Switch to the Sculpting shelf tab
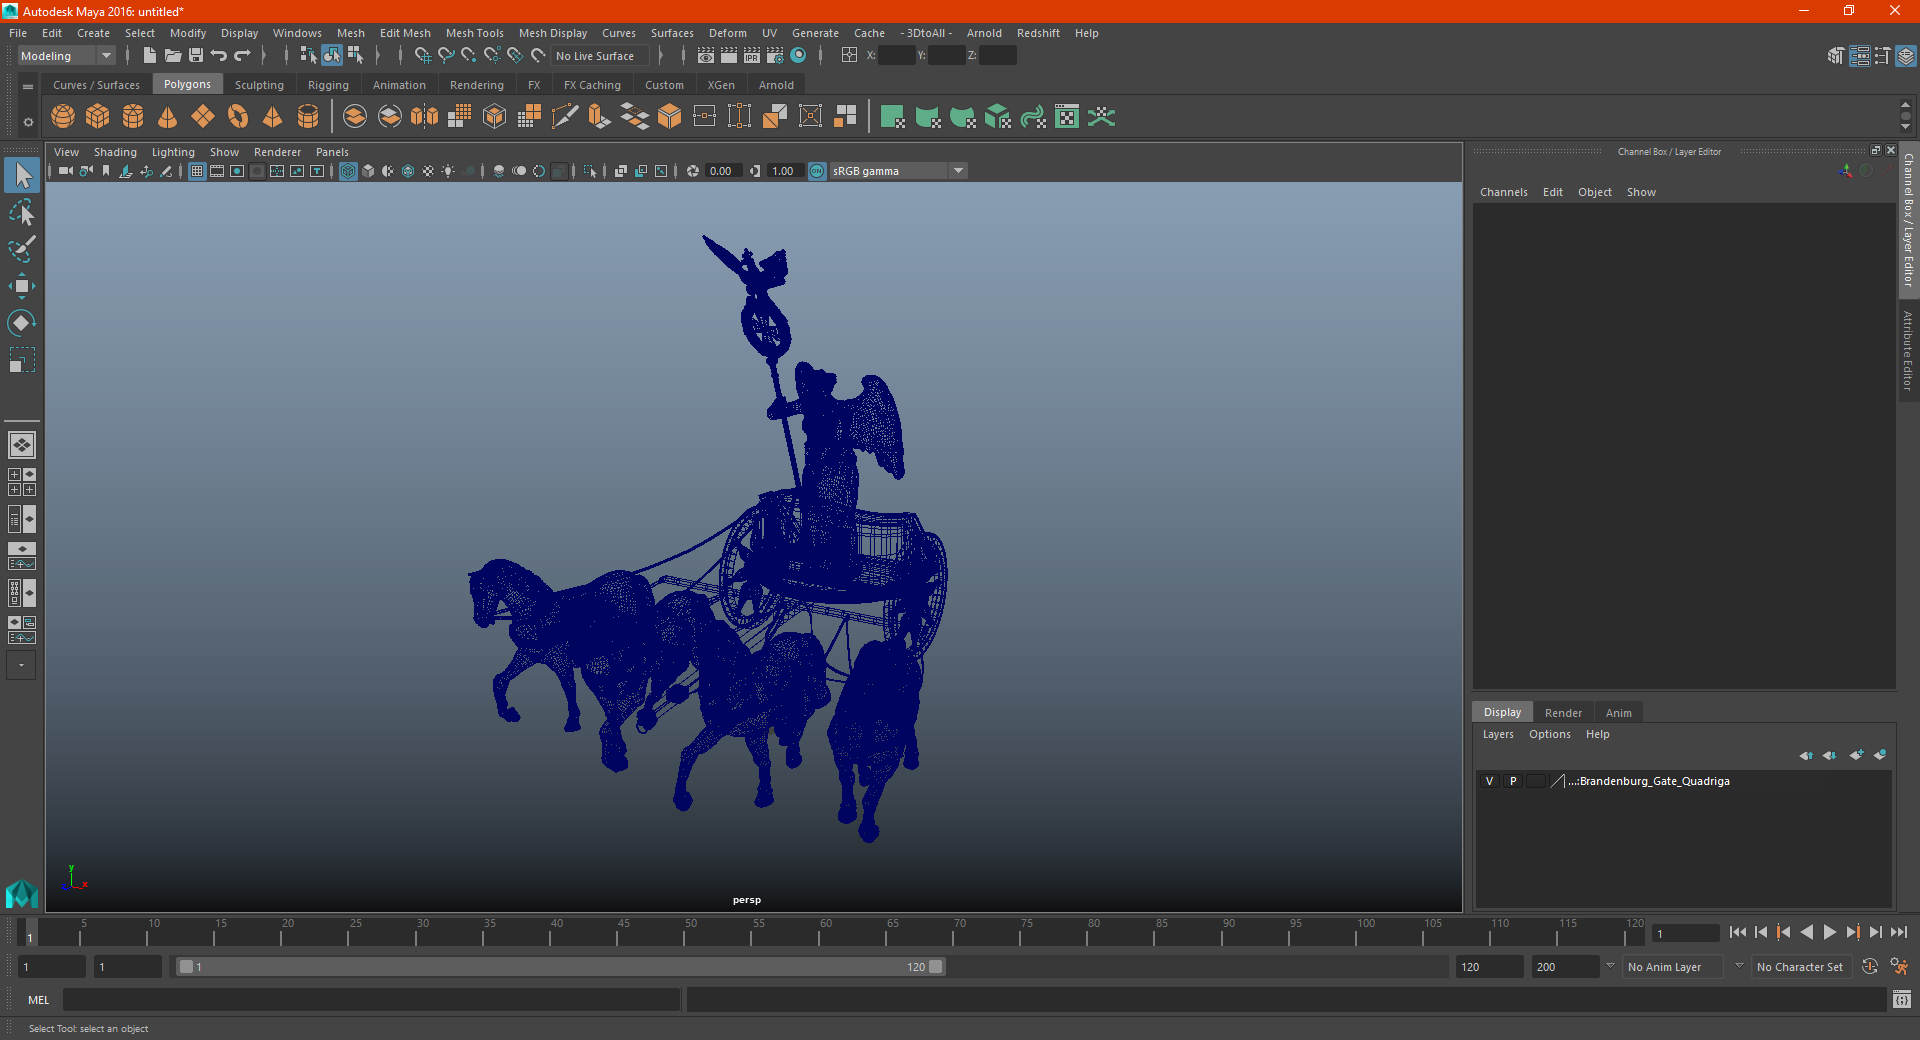The width and height of the screenshot is (1920, 1040). 259,85
